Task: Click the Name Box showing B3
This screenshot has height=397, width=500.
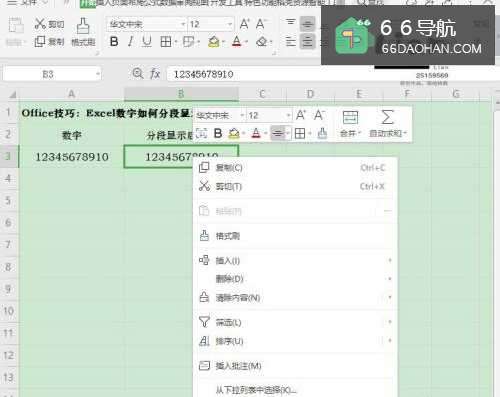Action: coord(48,74)
